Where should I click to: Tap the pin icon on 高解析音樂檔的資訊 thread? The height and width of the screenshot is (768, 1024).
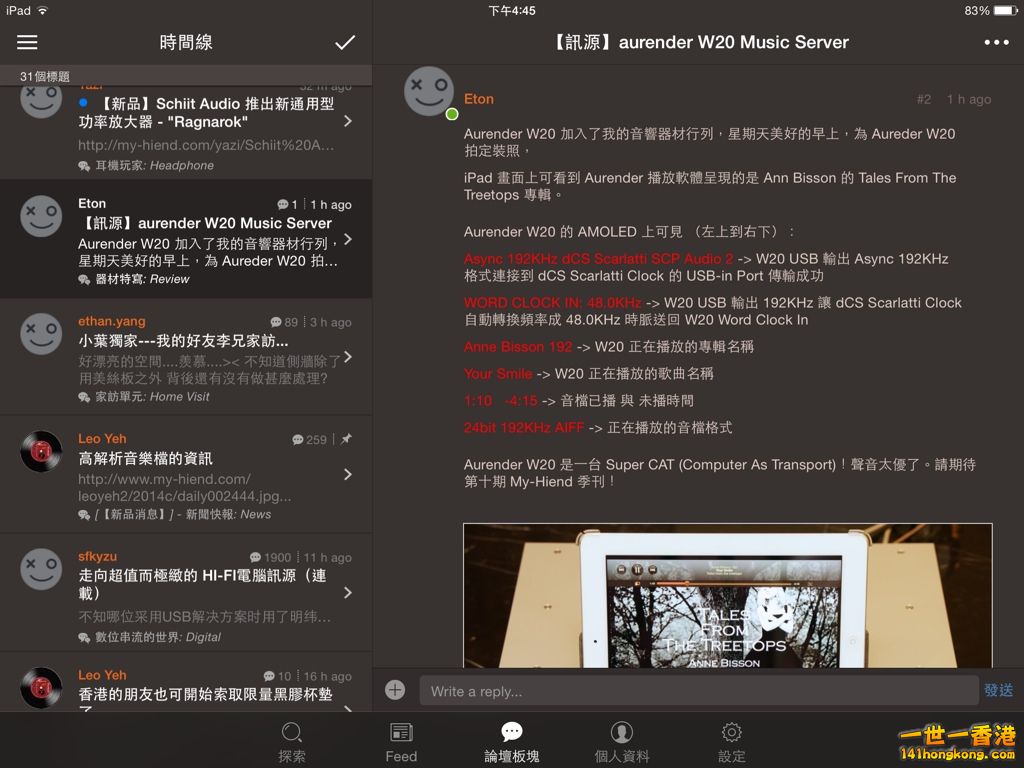pyautogui.click(x=346, y=439)
